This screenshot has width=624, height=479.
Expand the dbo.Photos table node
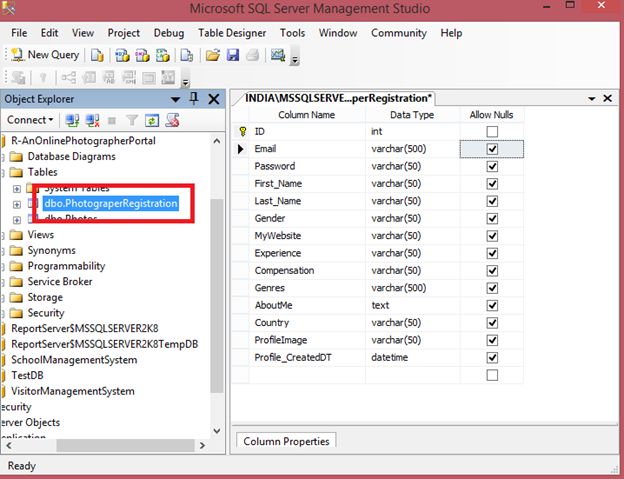pos(17,220)
